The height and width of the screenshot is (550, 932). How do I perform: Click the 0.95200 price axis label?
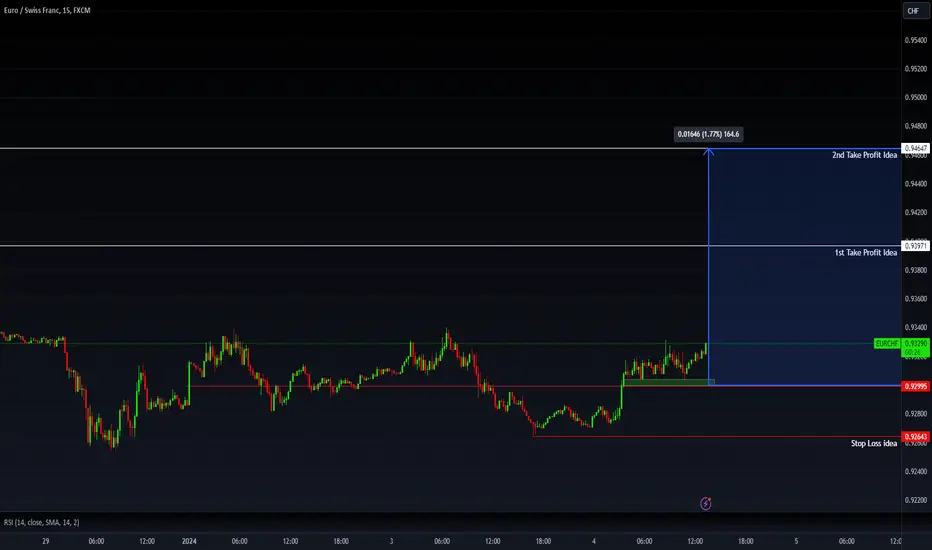click(x=915, y=69)
